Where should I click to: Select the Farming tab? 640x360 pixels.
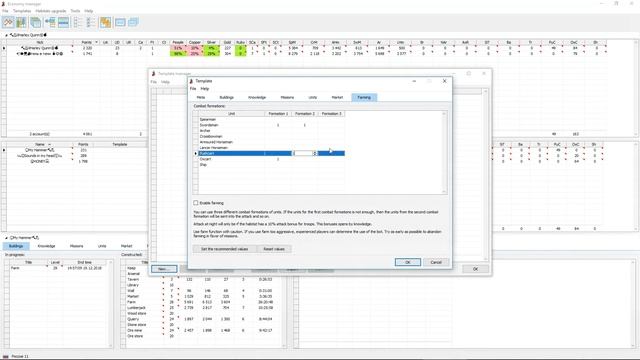coord(364,98)
